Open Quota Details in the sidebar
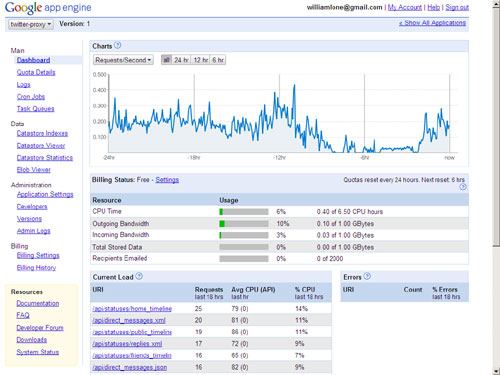 (x=36, y=72)
